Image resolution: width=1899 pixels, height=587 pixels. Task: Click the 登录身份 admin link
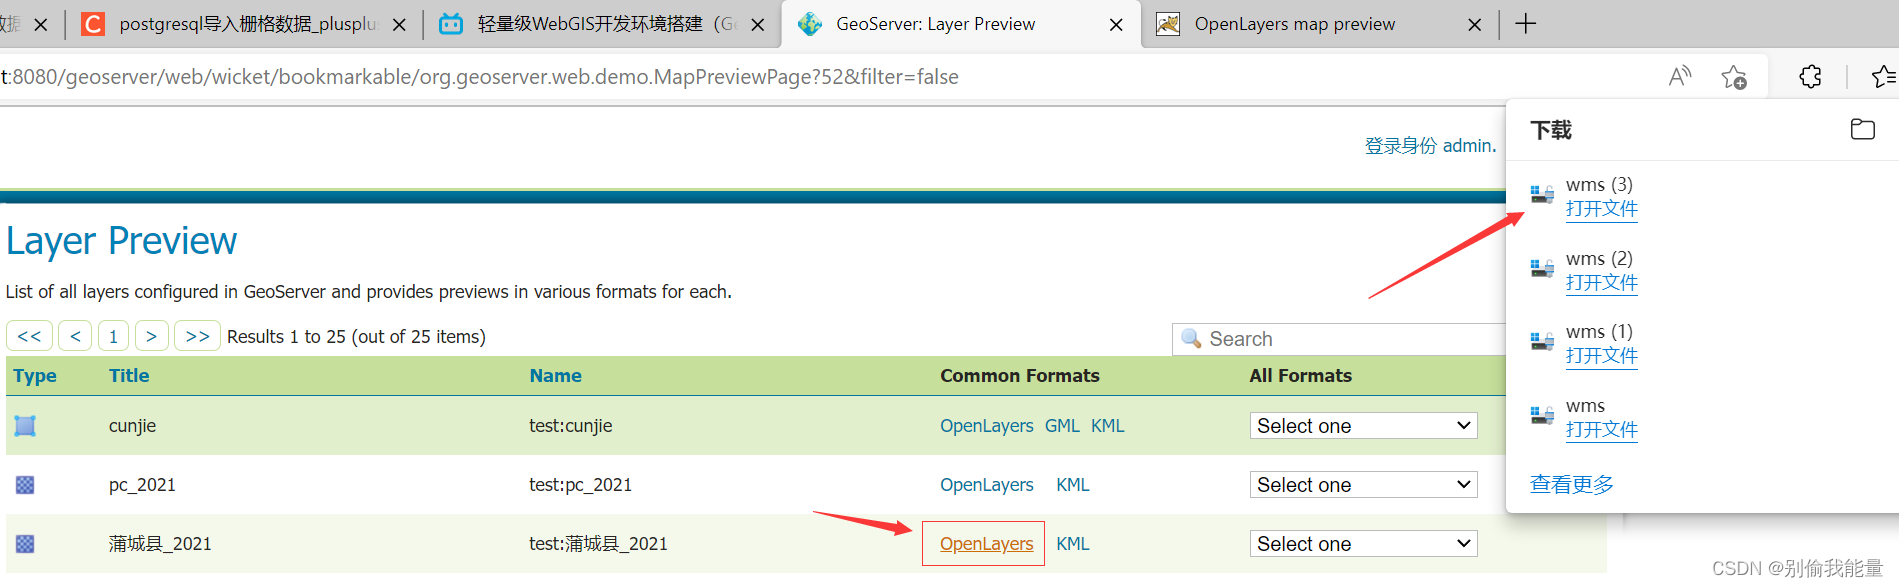click(x=1430, y=146)
